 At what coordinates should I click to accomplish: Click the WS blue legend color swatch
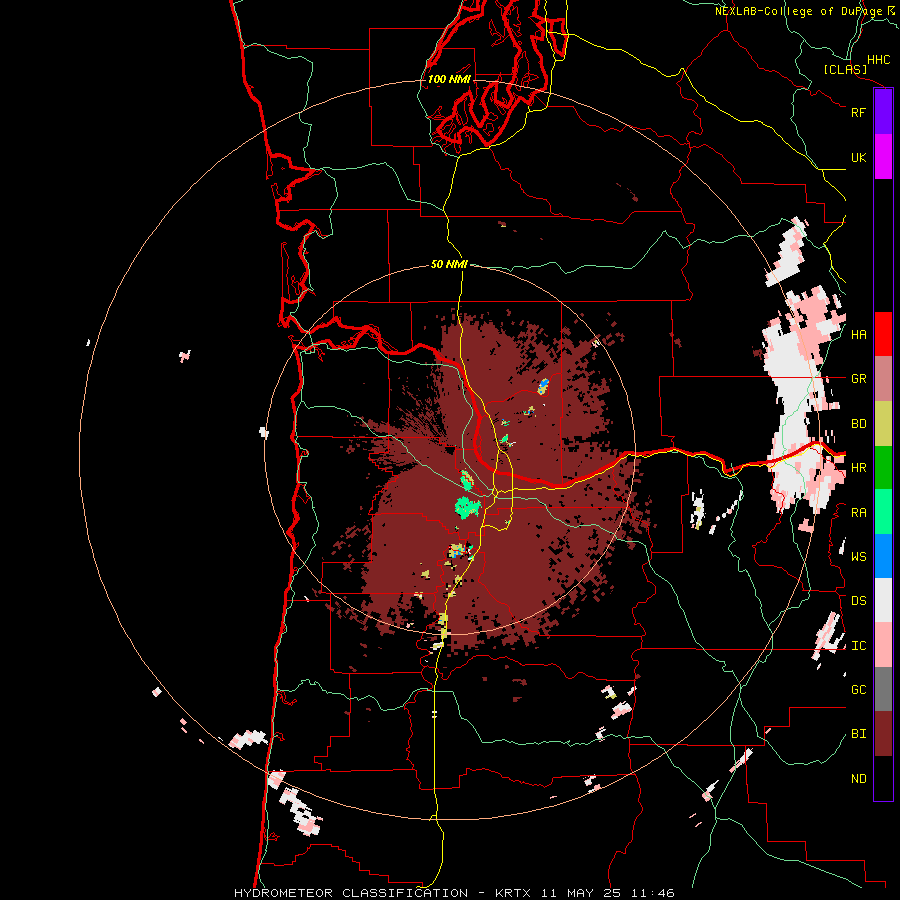pos(883,556)
